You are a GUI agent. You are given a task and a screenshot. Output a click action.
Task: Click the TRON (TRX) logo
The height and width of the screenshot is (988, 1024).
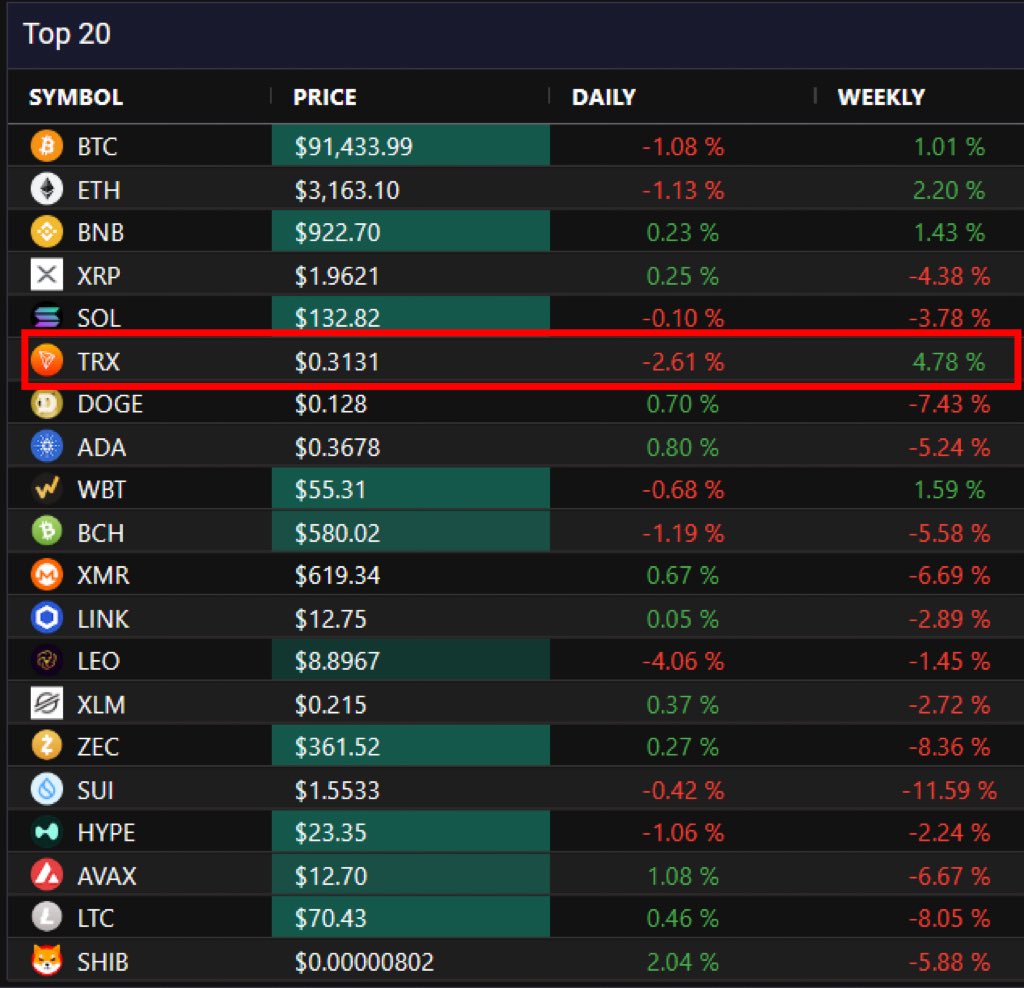click(x=45, y=361)
